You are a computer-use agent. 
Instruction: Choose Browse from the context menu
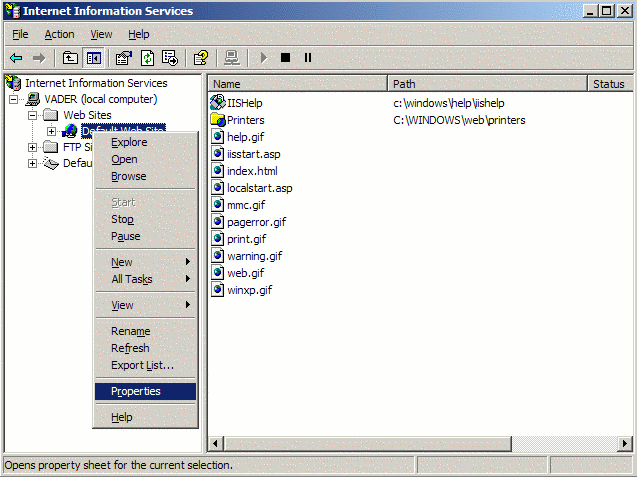[x=145, y=176]
